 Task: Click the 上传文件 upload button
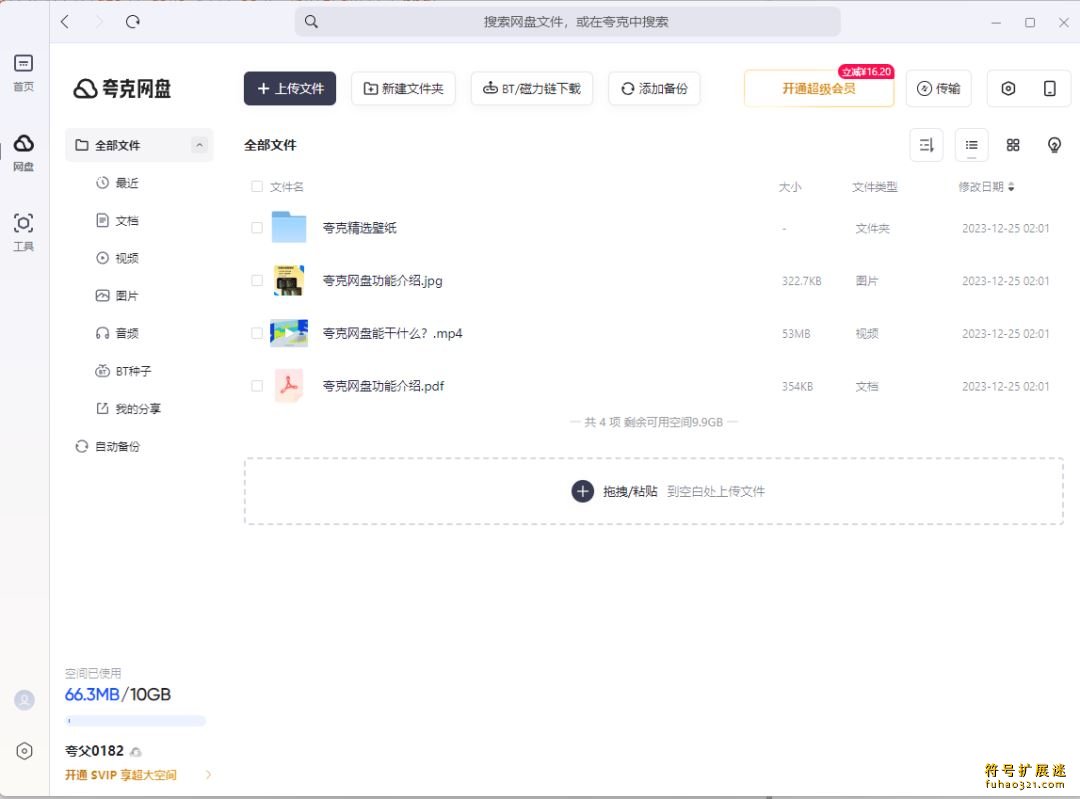point(290,88)
